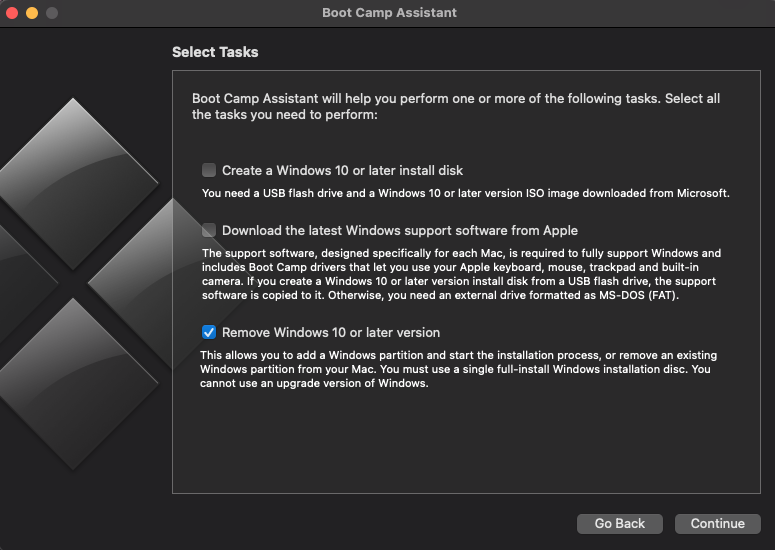Close the Boot Camp Assistant window
Screen dimensions: 775x550
[x=13, y=13]
